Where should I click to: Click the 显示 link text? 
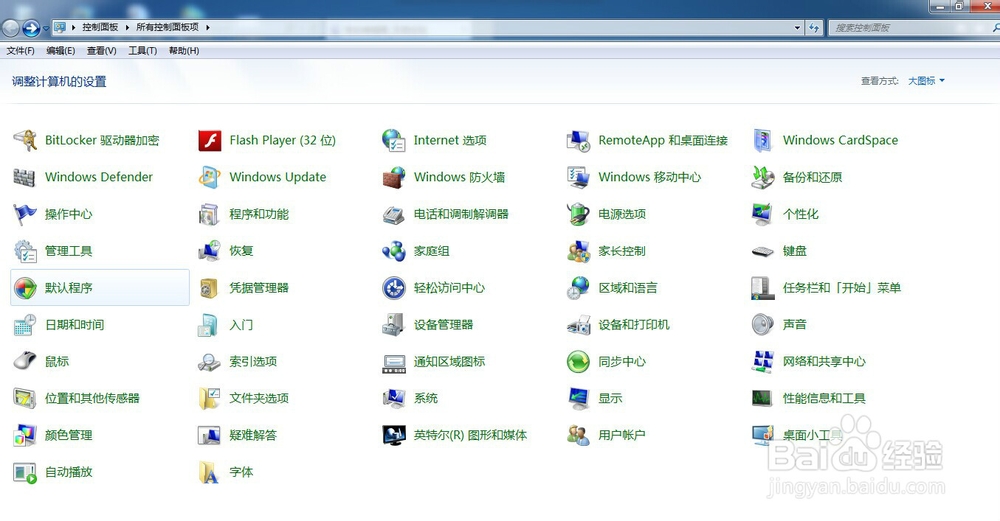(x=610, y=399)
